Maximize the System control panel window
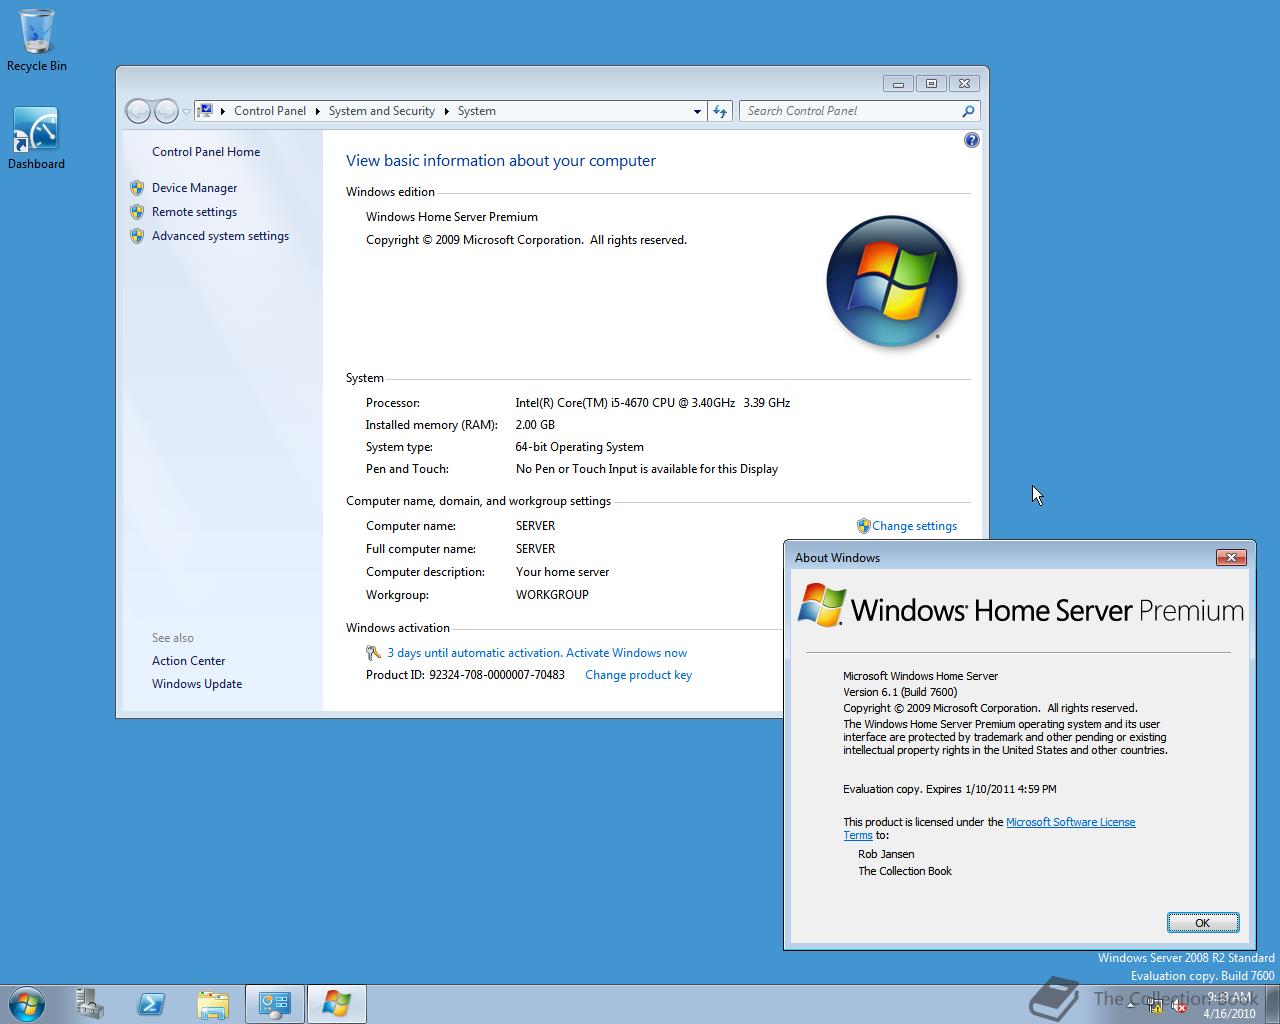This screenshot has width=1280, height=1024. [x=931, y=84]
